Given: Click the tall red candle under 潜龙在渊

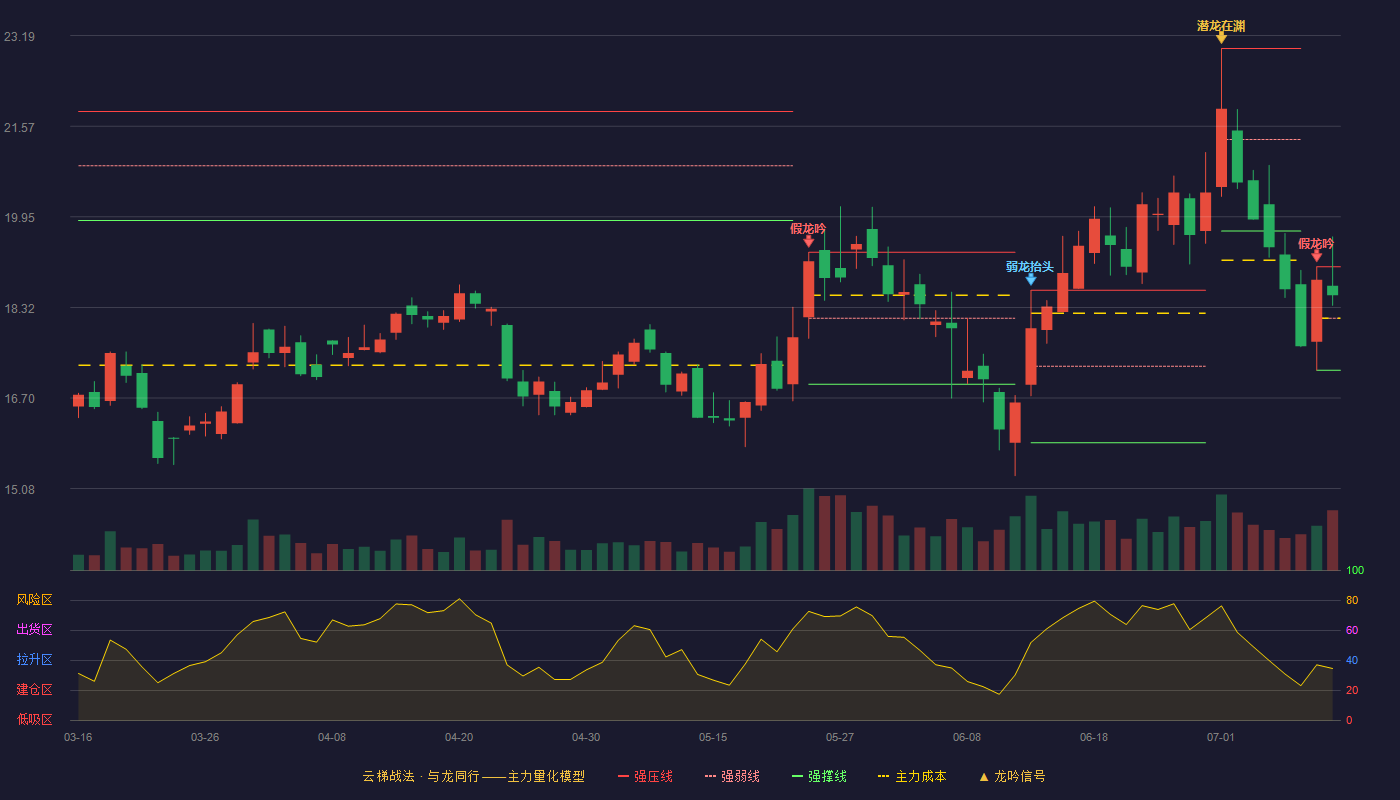Looking at the screenshot, I should 1221,148.
